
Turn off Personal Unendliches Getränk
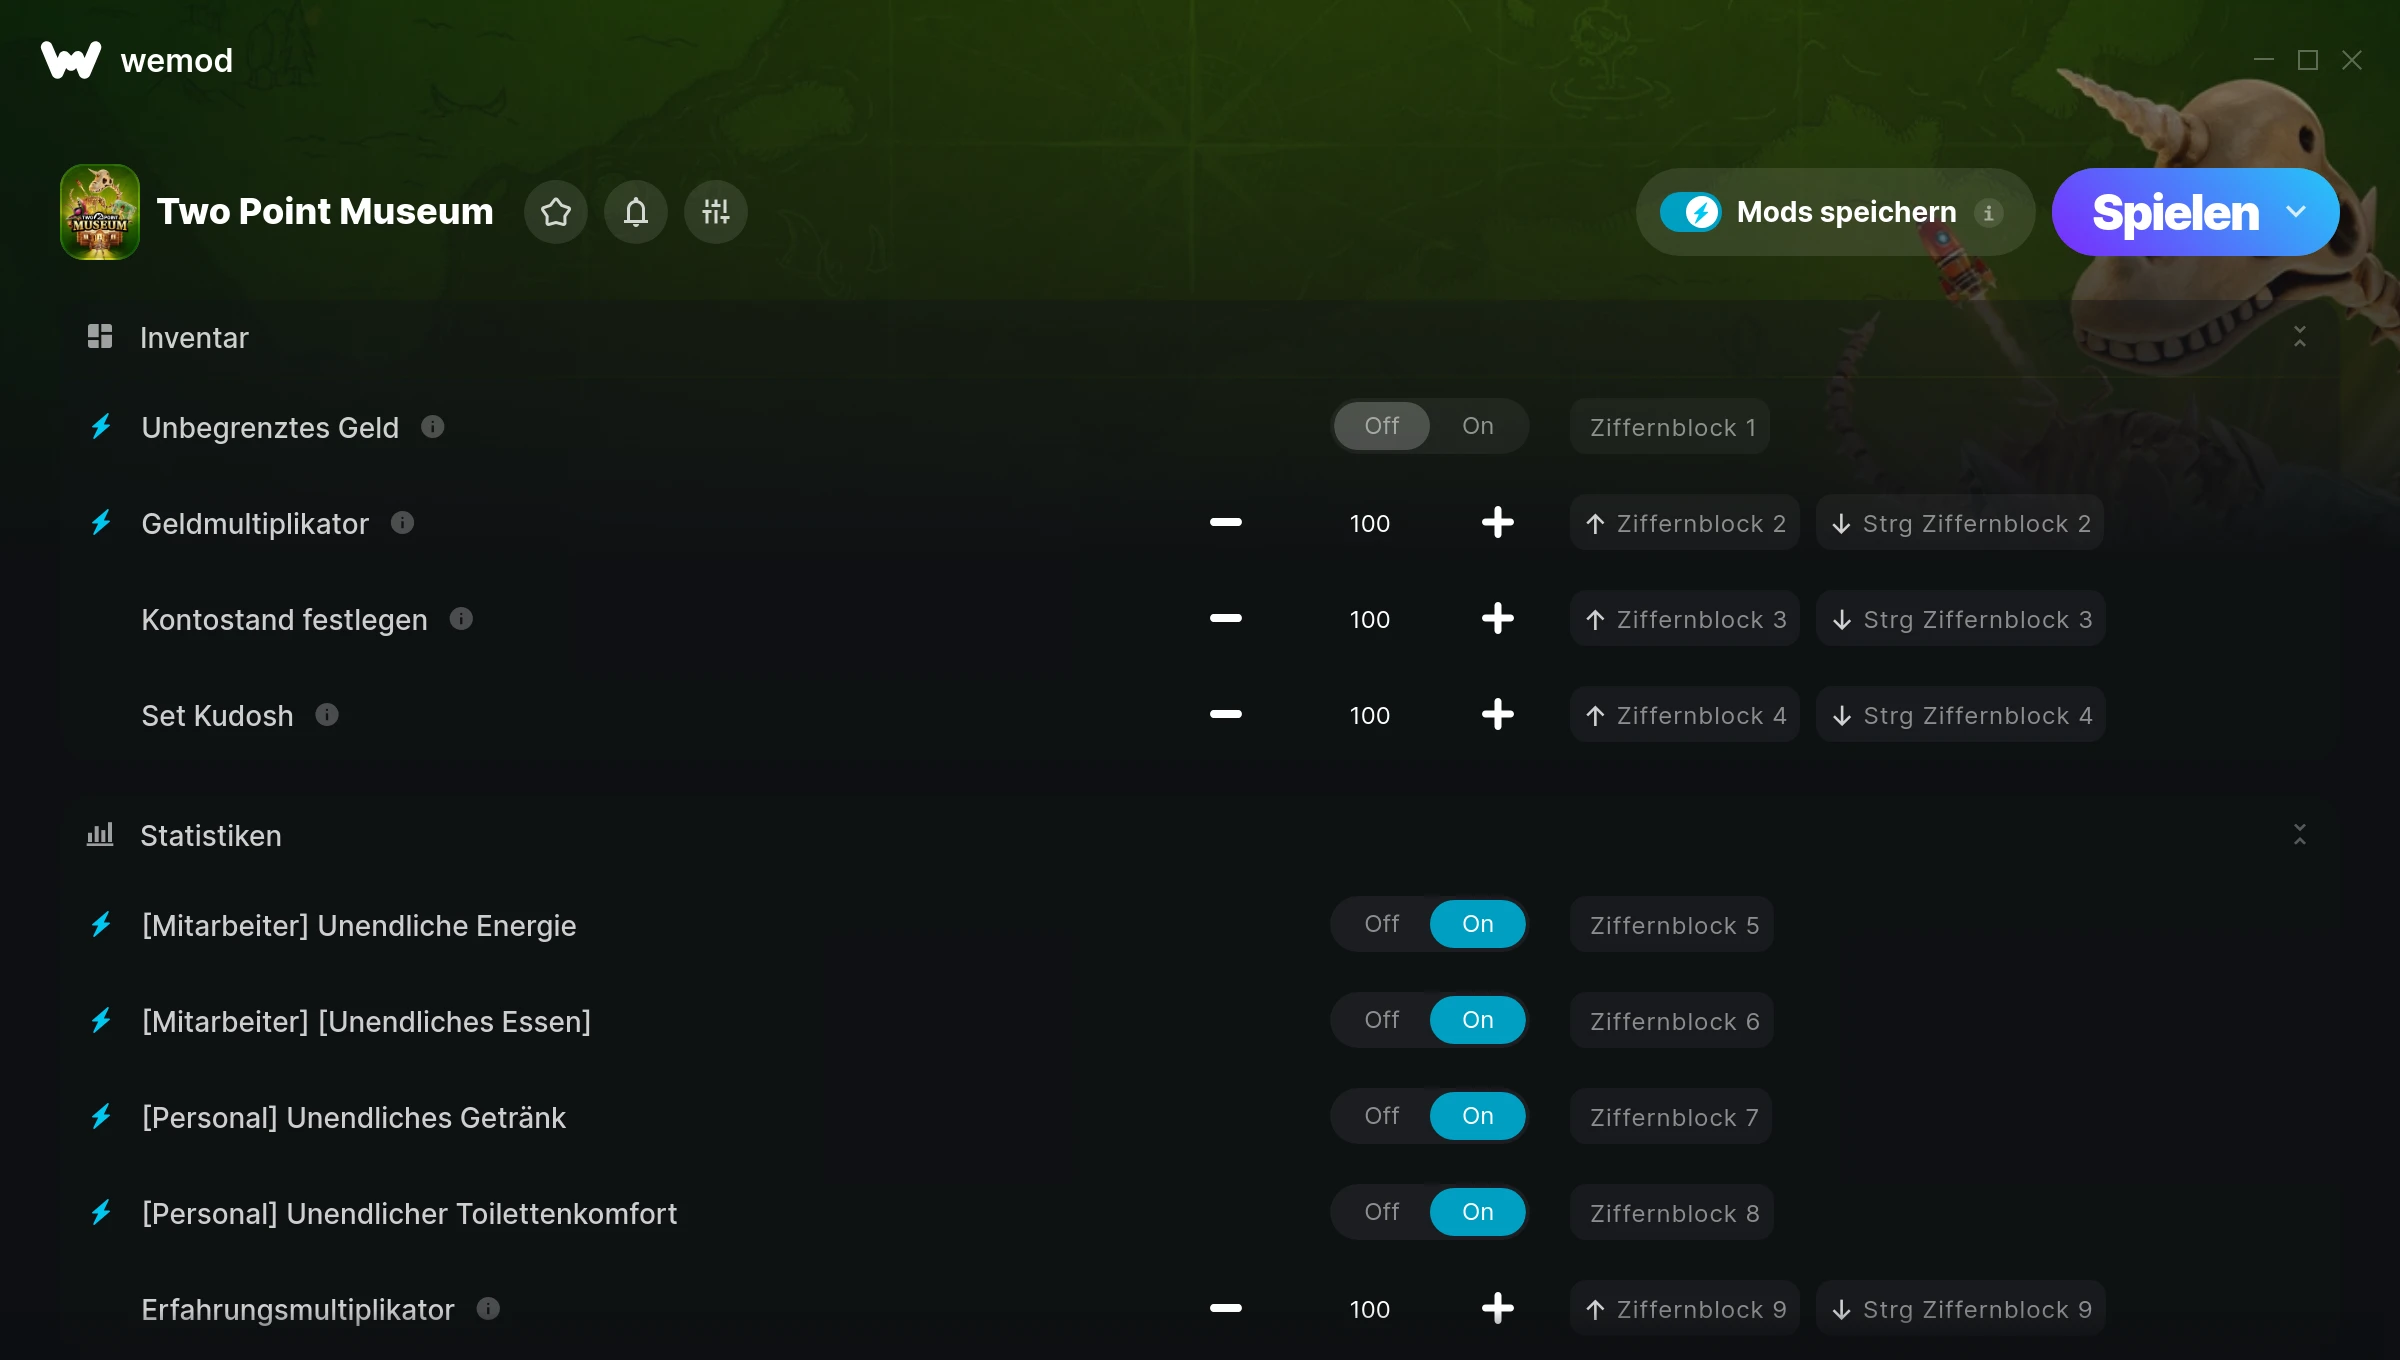click(x=1382, y=1116)
